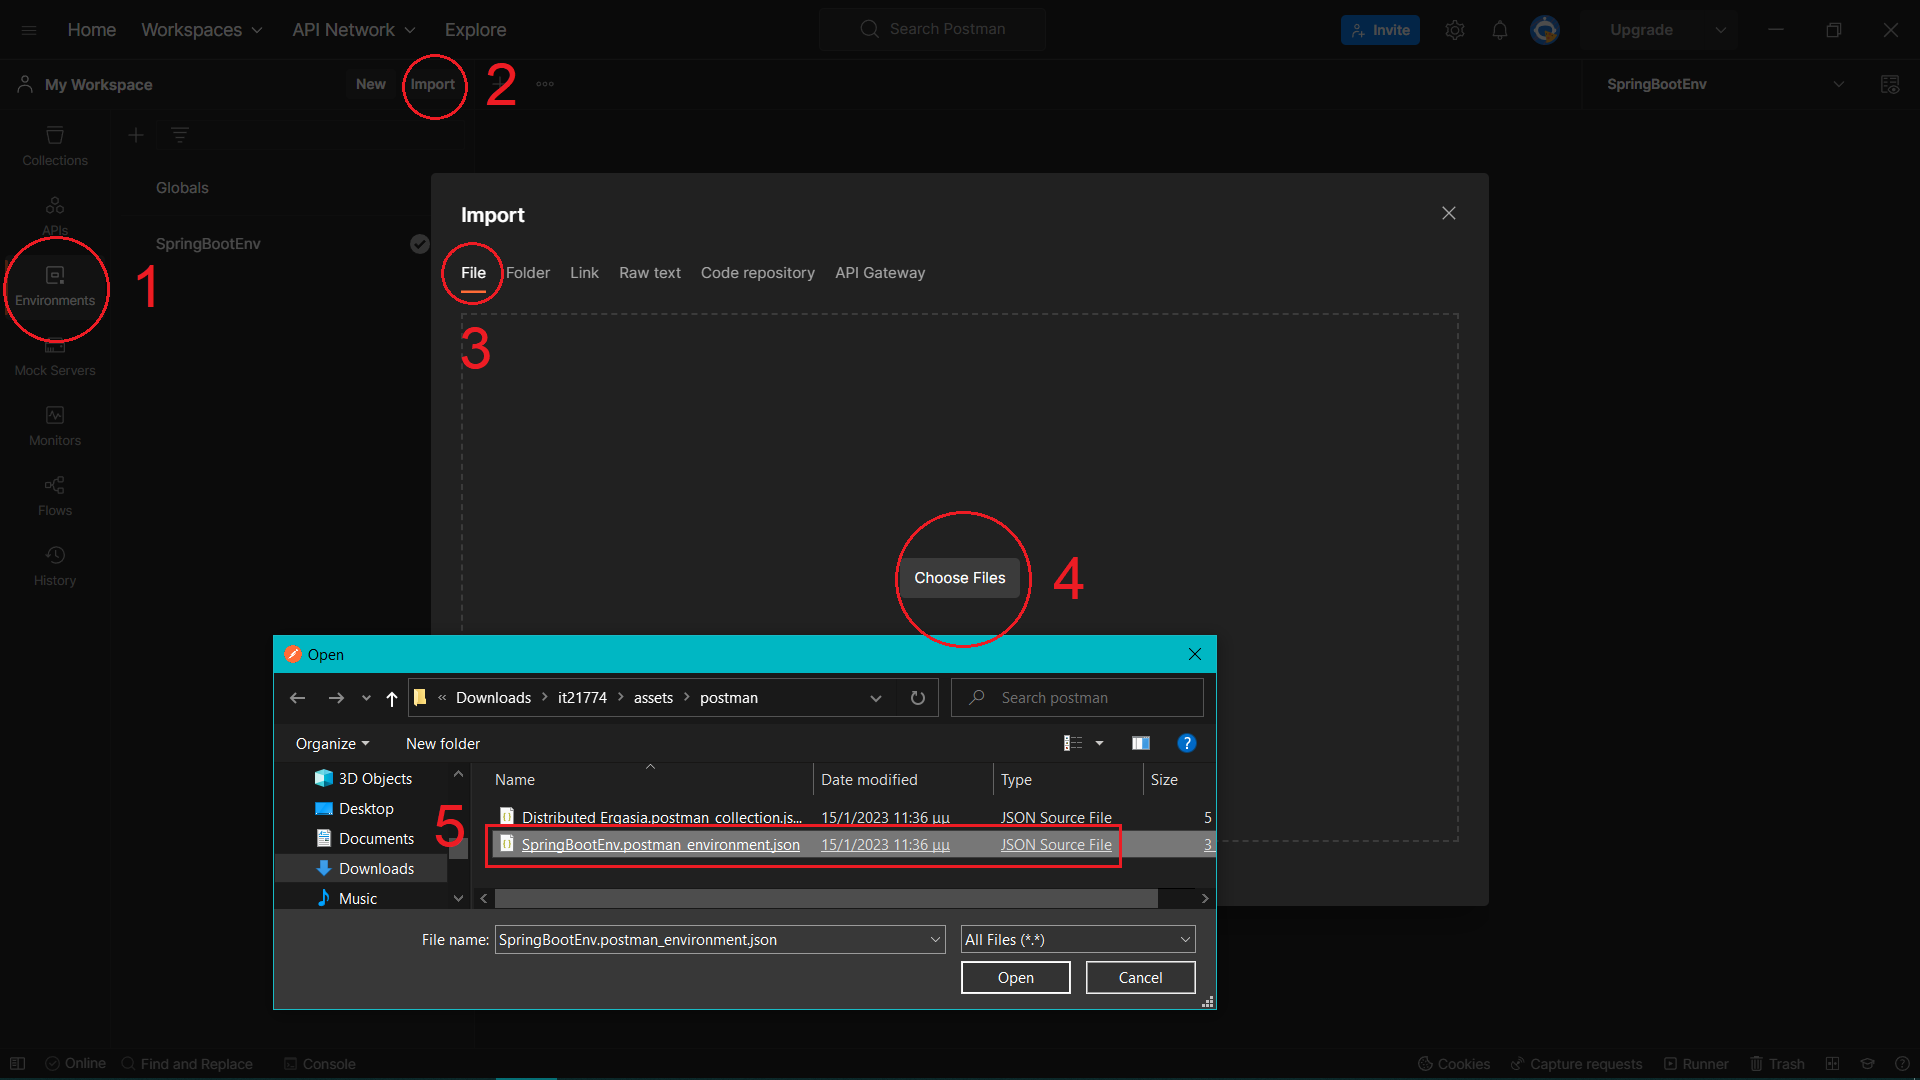Open Postman settings gear
Image resolution: width=1920 pixels, height=1080 pixels.
tap(1455, 30)
